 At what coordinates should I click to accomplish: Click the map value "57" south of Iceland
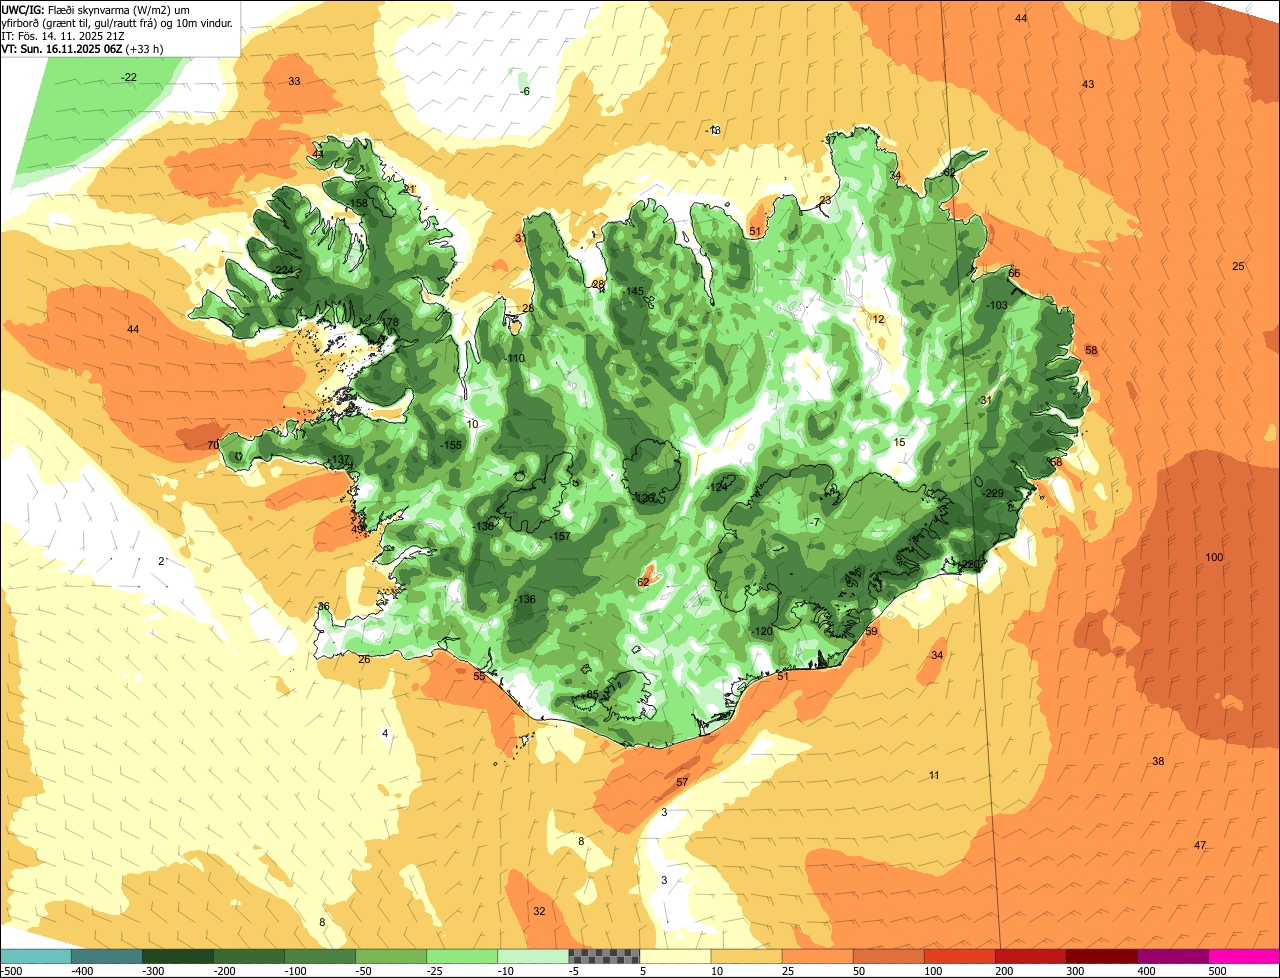(x=682, y=782)
